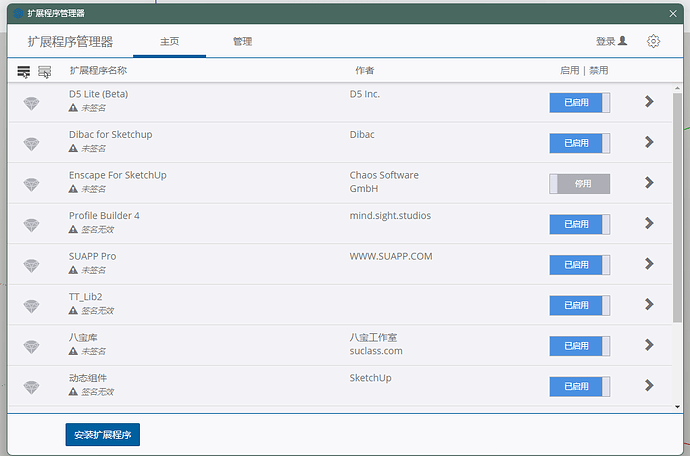
Task: Click the disable-all extensions list icon
Action: coord(44,71)
